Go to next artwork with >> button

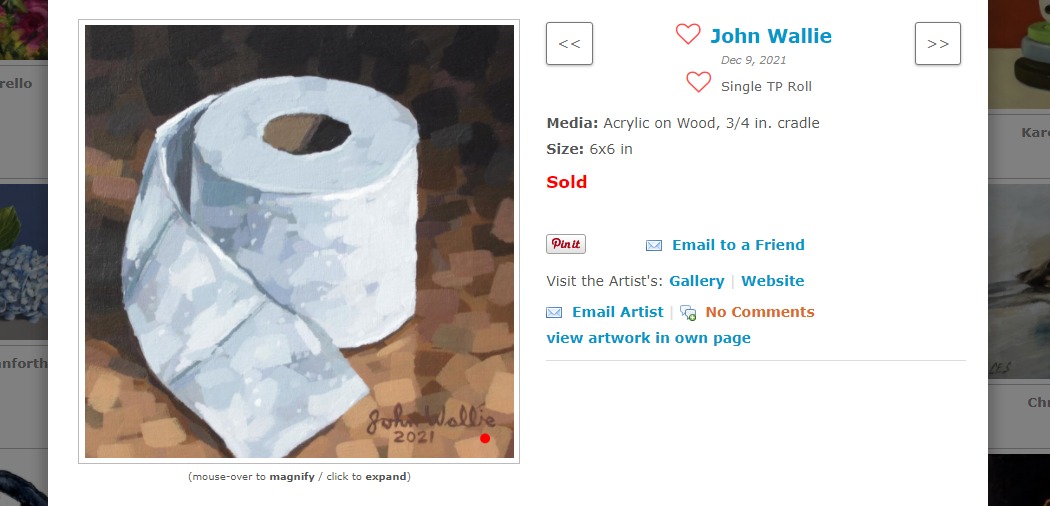[938, 44]
